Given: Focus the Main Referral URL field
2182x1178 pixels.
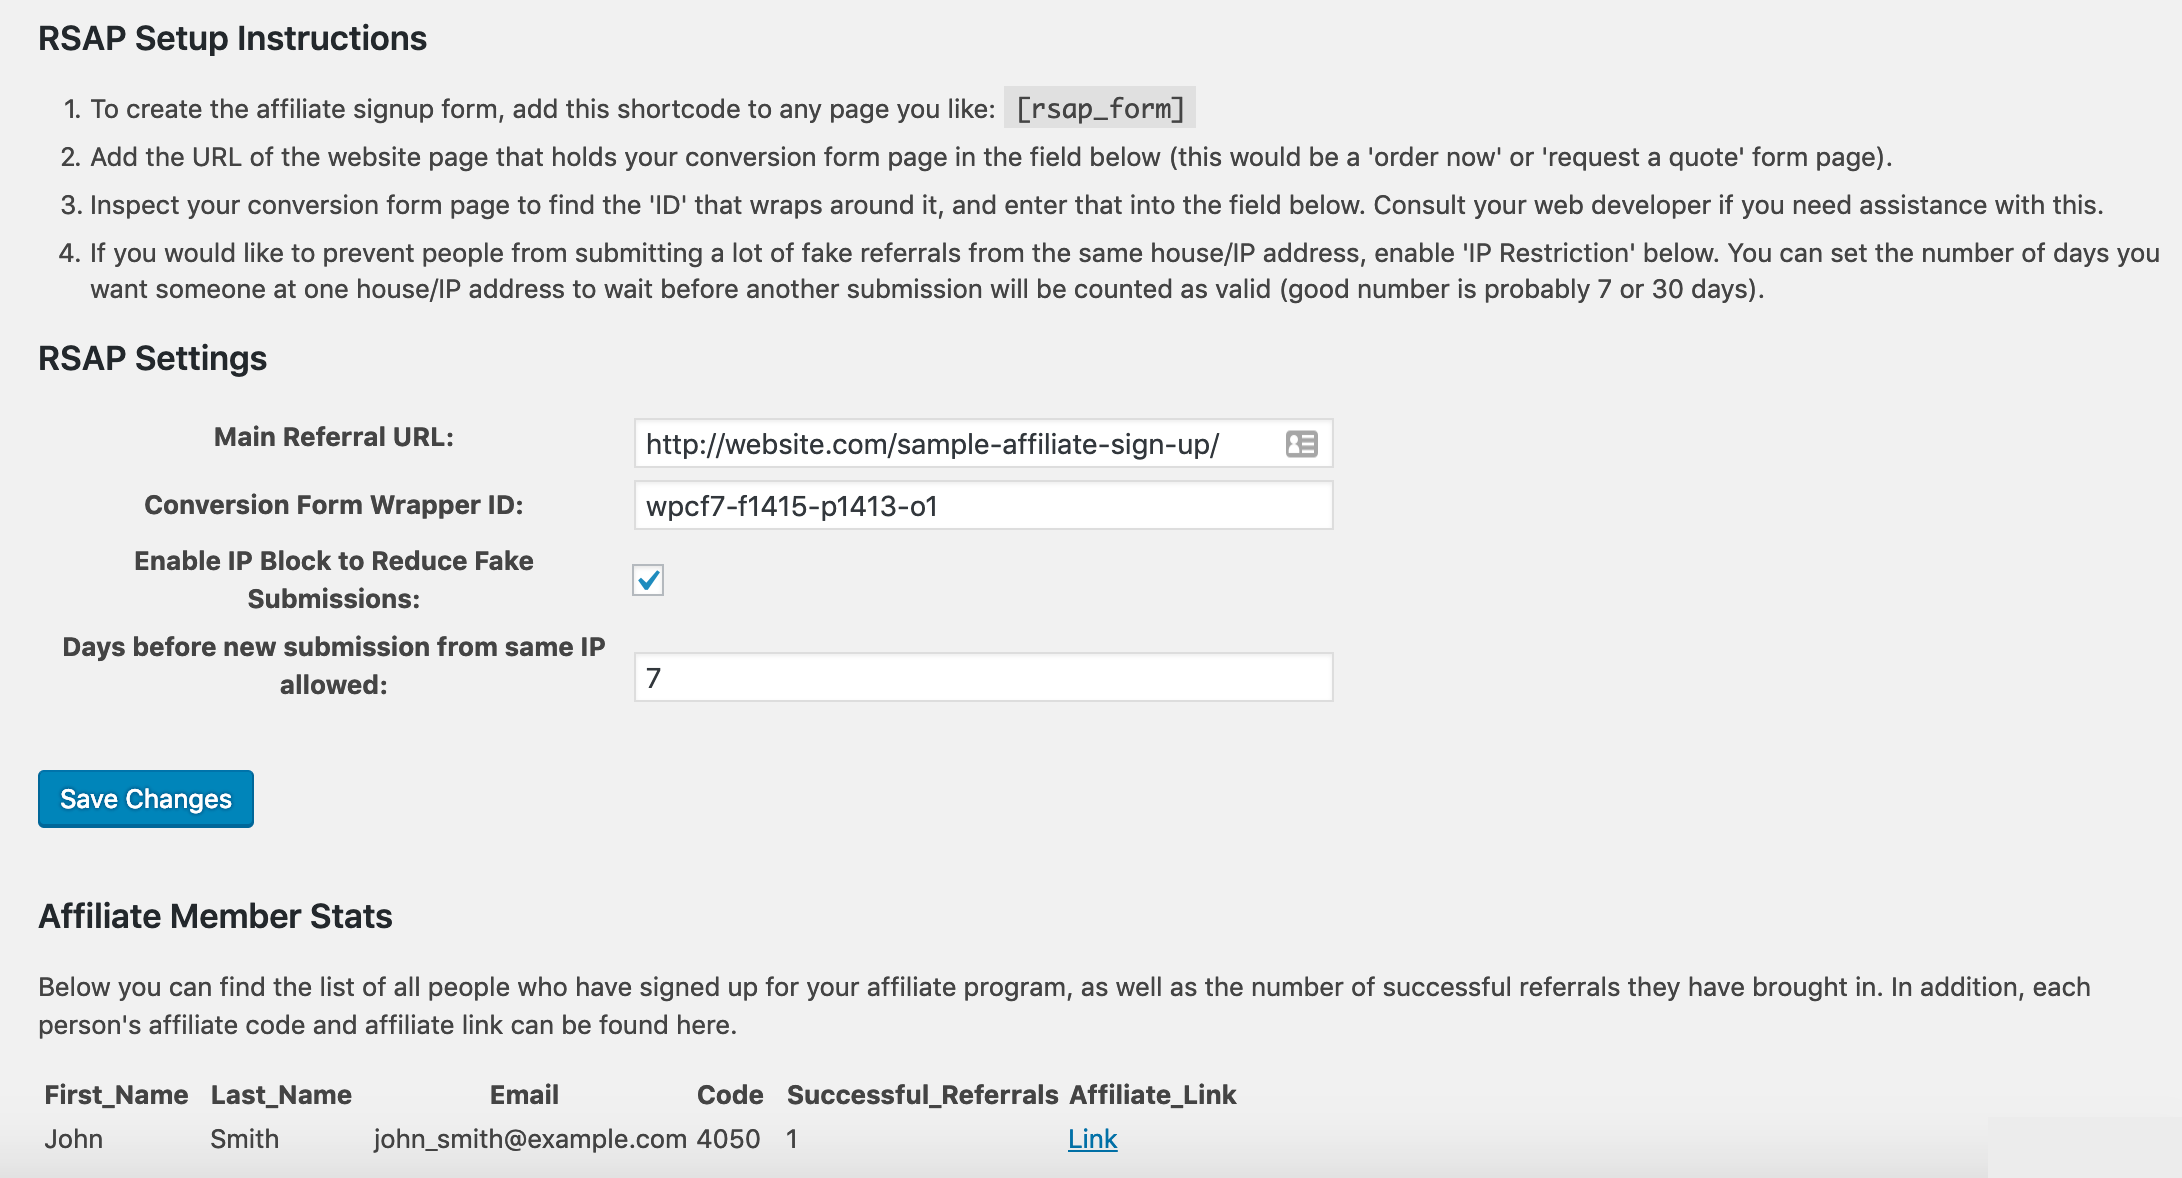Looking at the screenshot, I should (x=983, y=444).
